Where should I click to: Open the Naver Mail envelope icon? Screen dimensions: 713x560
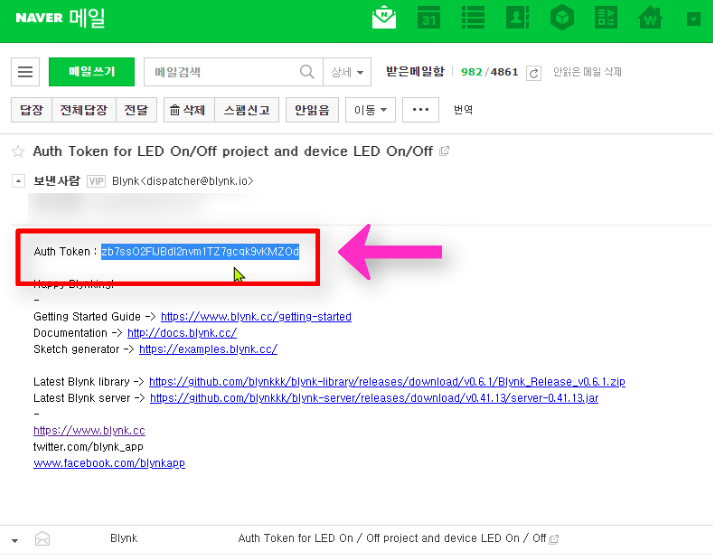click(384, 18)
